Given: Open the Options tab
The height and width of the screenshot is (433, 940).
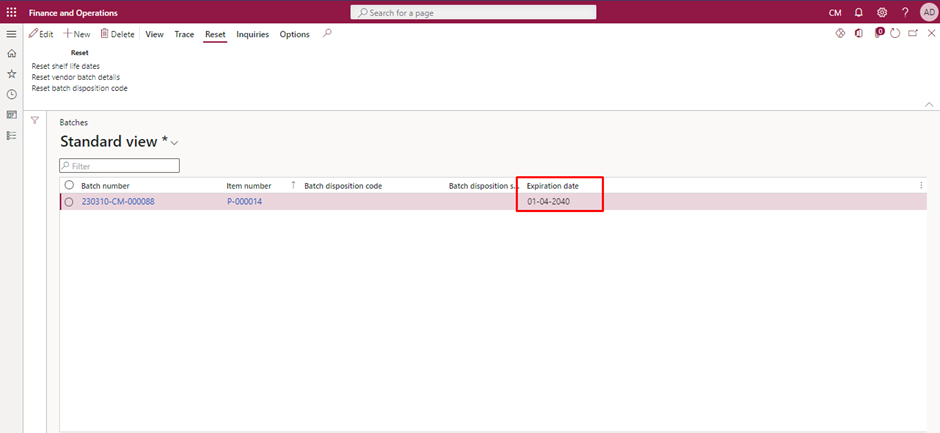Looking at the screenshot, I should click(x=294, y=34).
